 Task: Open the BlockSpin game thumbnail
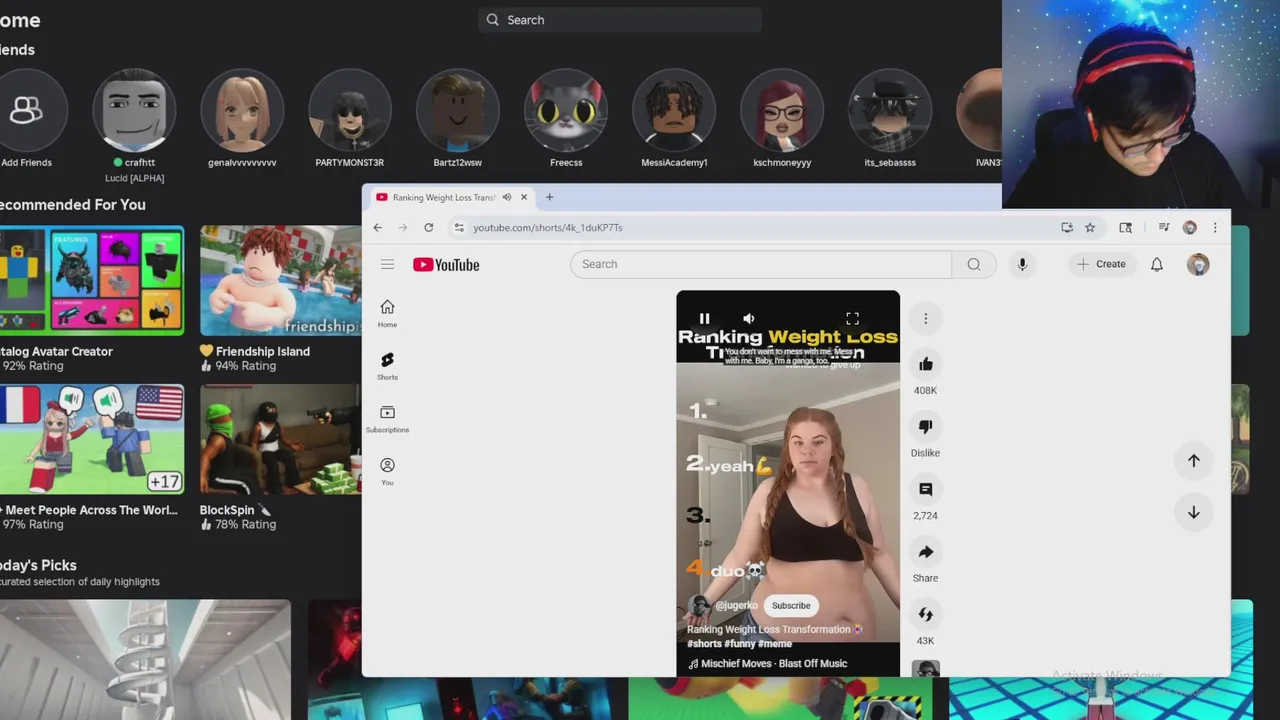(x=280, y=439)
